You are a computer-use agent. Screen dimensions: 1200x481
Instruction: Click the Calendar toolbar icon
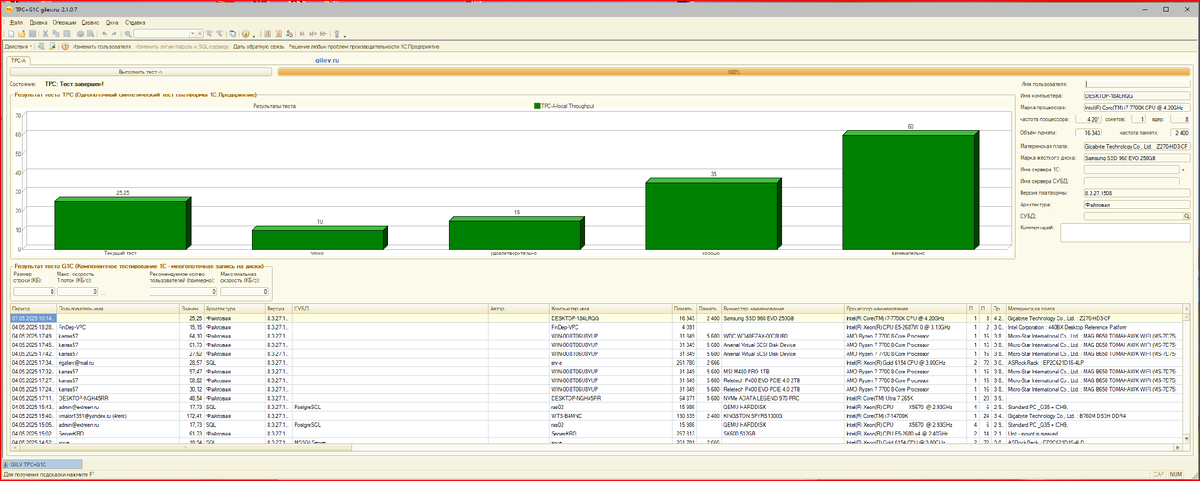click(278, 34)
